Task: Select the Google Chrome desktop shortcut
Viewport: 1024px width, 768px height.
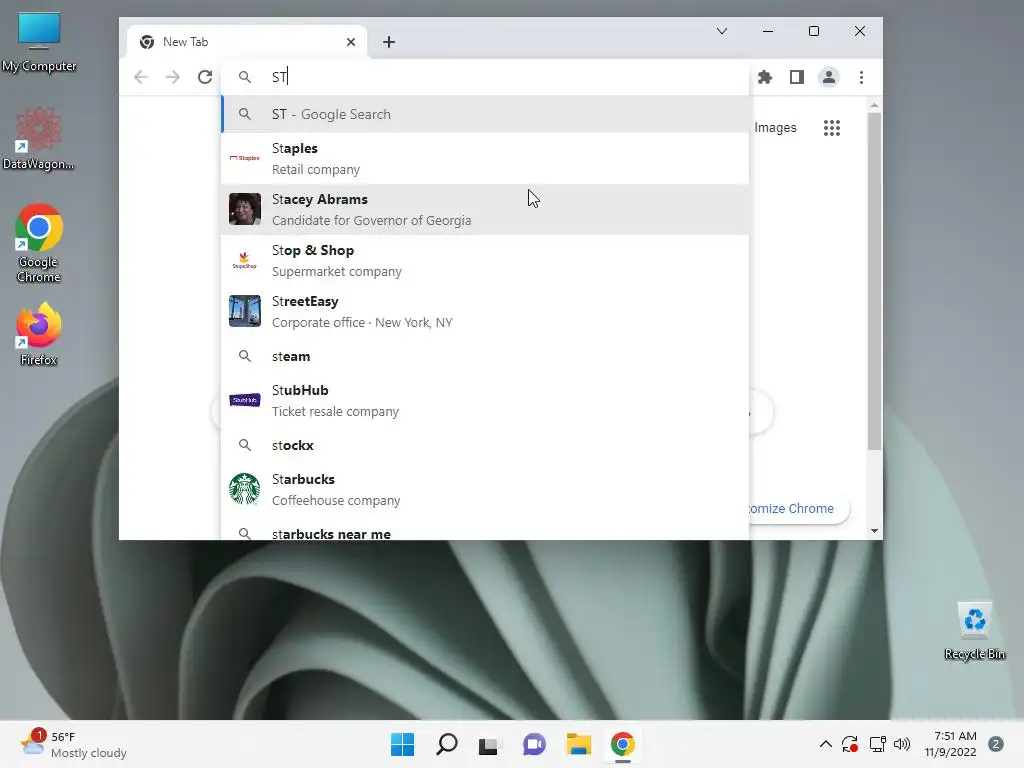Action: point(39,243)
